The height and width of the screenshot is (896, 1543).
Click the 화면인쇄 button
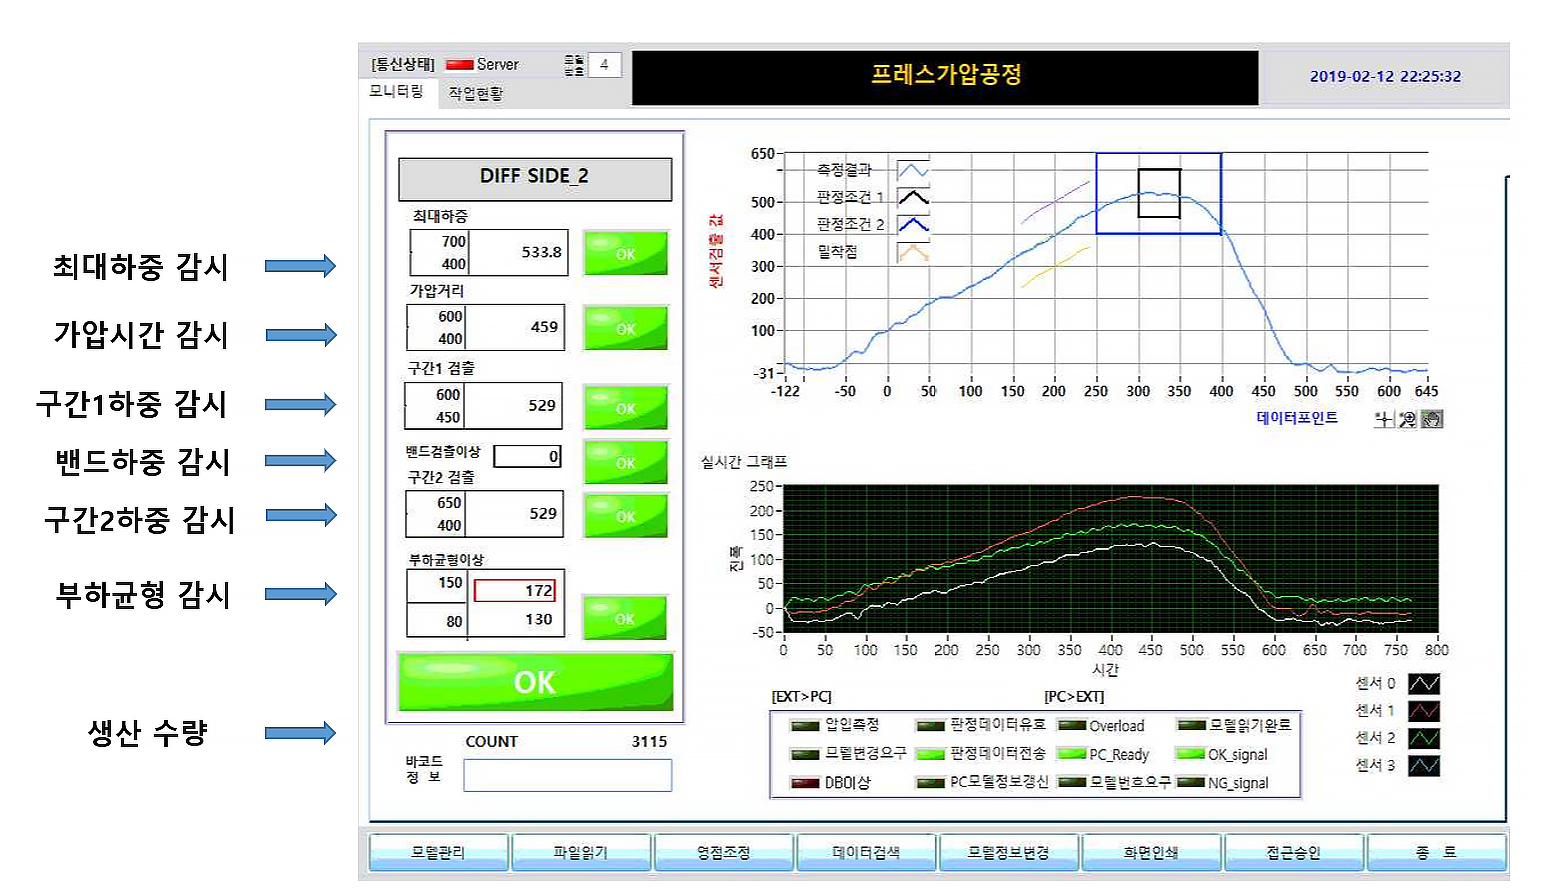click(1151, 852)
